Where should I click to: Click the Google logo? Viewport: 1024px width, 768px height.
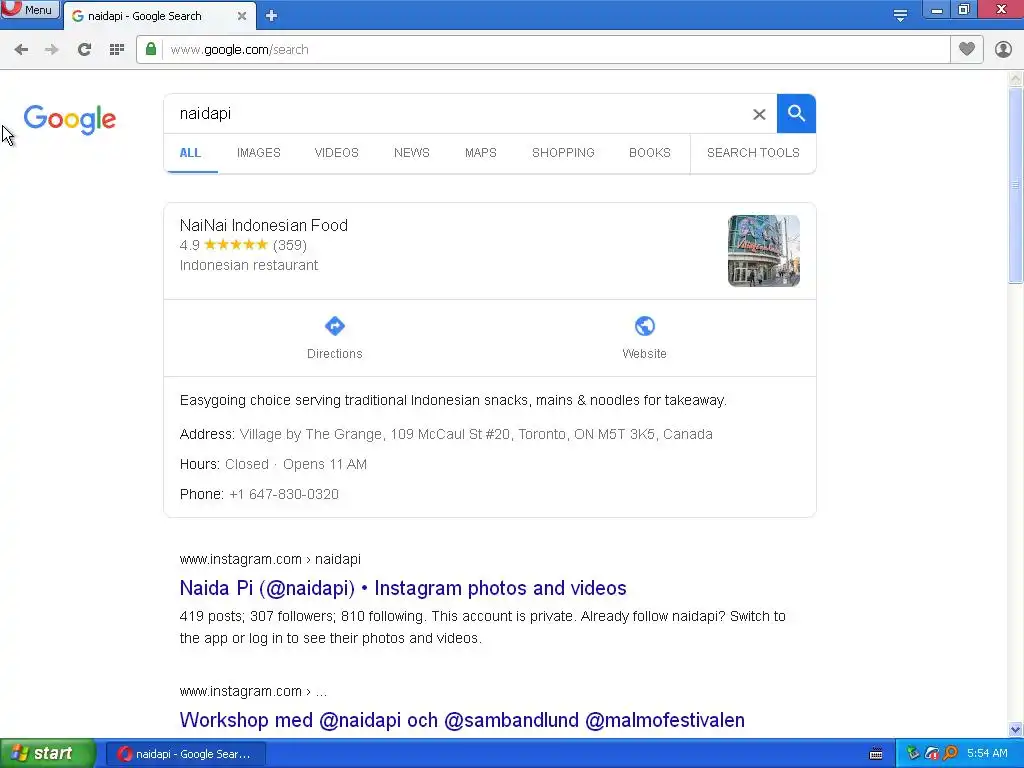coord(70,119)
